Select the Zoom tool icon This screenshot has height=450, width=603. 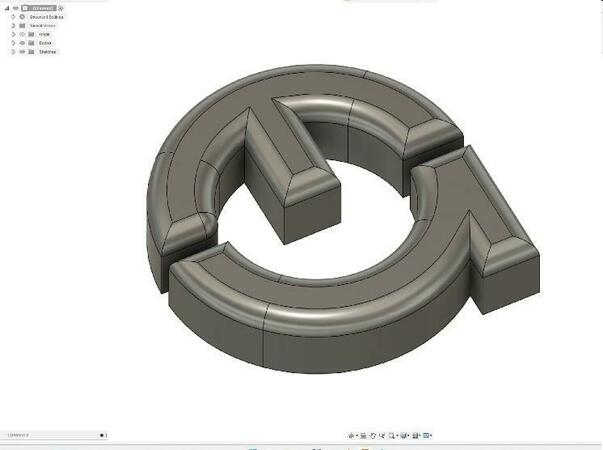coord(382,435)
